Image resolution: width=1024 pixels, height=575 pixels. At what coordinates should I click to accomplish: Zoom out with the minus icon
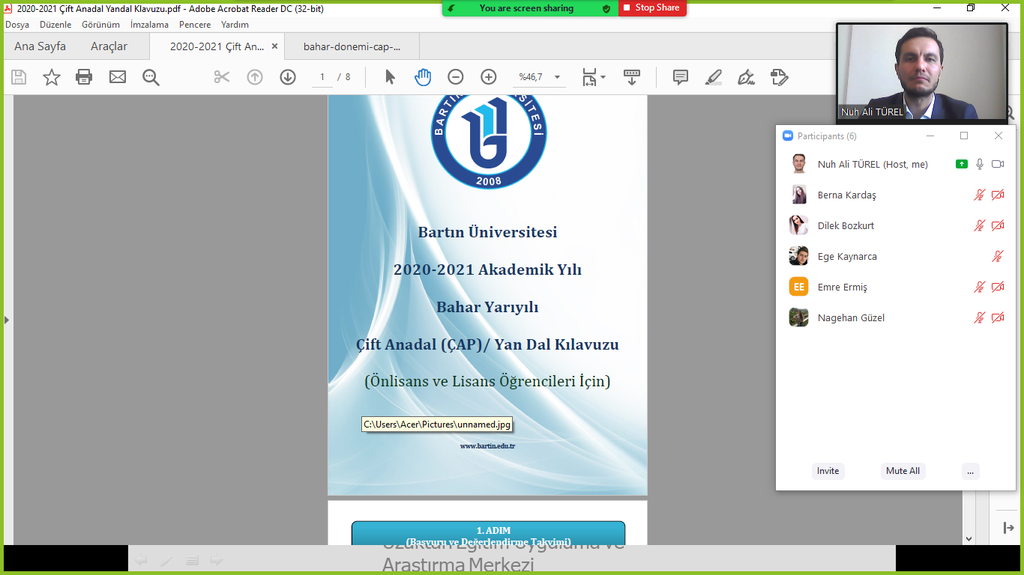point(455,77)
